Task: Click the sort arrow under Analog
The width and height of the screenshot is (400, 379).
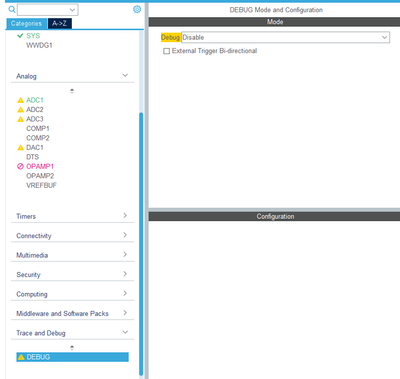Action: [x=72, y=91]
